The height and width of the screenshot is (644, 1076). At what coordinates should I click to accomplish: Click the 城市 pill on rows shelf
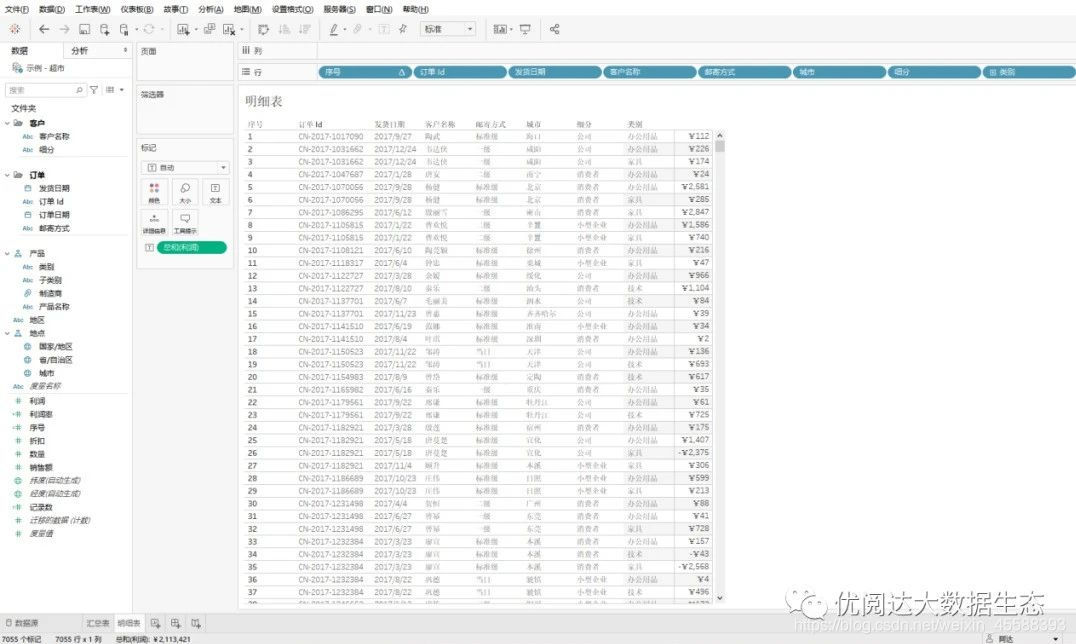pos(839,72)
